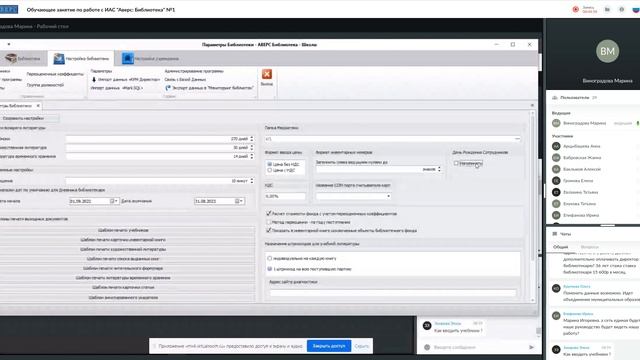Adjust 270 дней spinner field
The width and height of the screenshot is (640, 360).
pos(160,139)
